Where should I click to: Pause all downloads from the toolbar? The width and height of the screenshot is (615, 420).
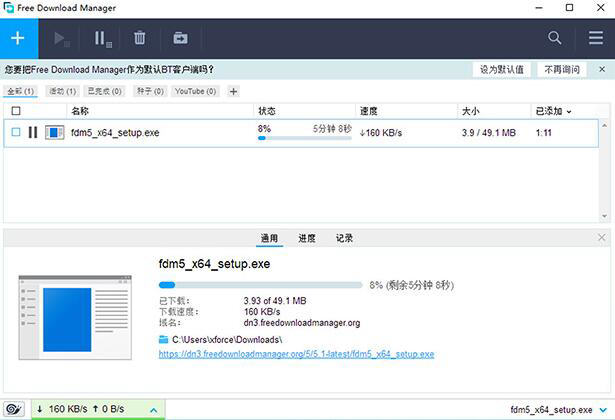pos(103,39)
